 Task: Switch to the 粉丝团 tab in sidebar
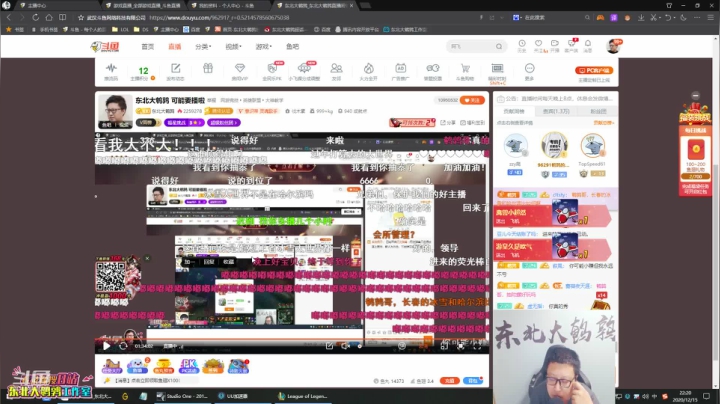coord(598,111)
